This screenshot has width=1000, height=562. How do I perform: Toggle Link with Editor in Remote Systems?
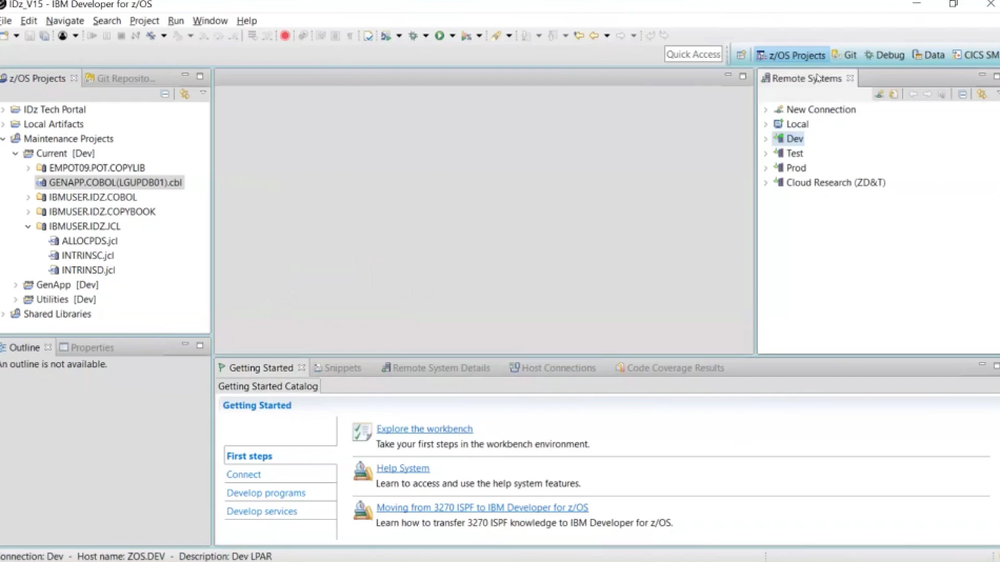click(982, 94)
